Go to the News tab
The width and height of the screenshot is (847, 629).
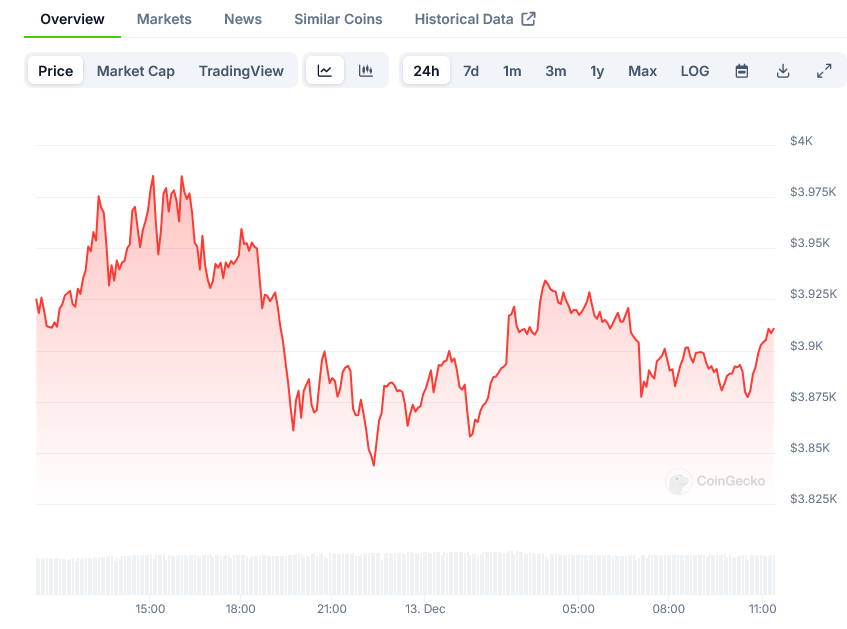coord(243,19)
